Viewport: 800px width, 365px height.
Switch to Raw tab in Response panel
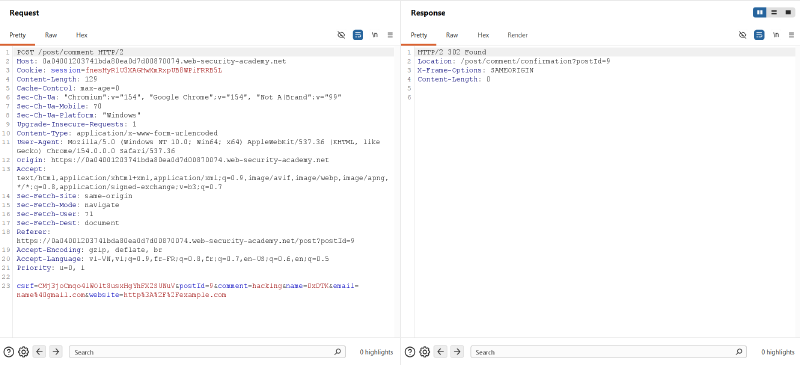452,35
